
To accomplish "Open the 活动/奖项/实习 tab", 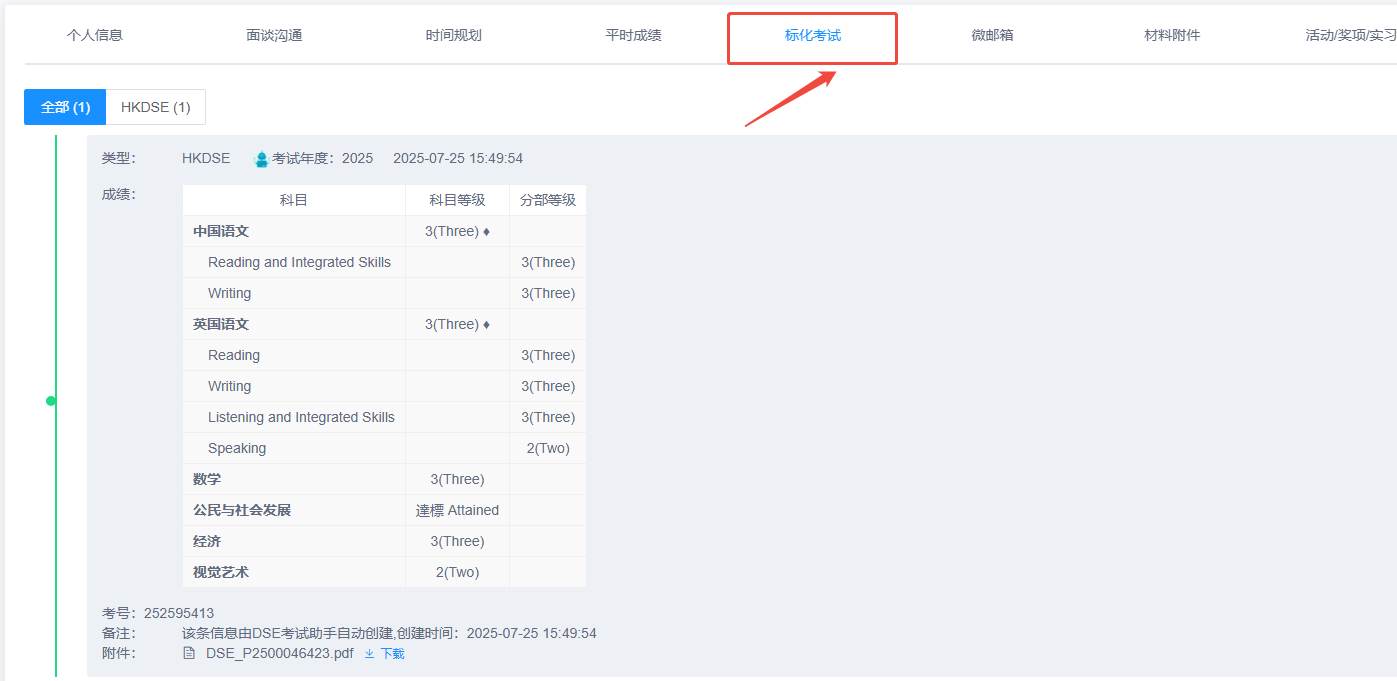I will 1350,36.
